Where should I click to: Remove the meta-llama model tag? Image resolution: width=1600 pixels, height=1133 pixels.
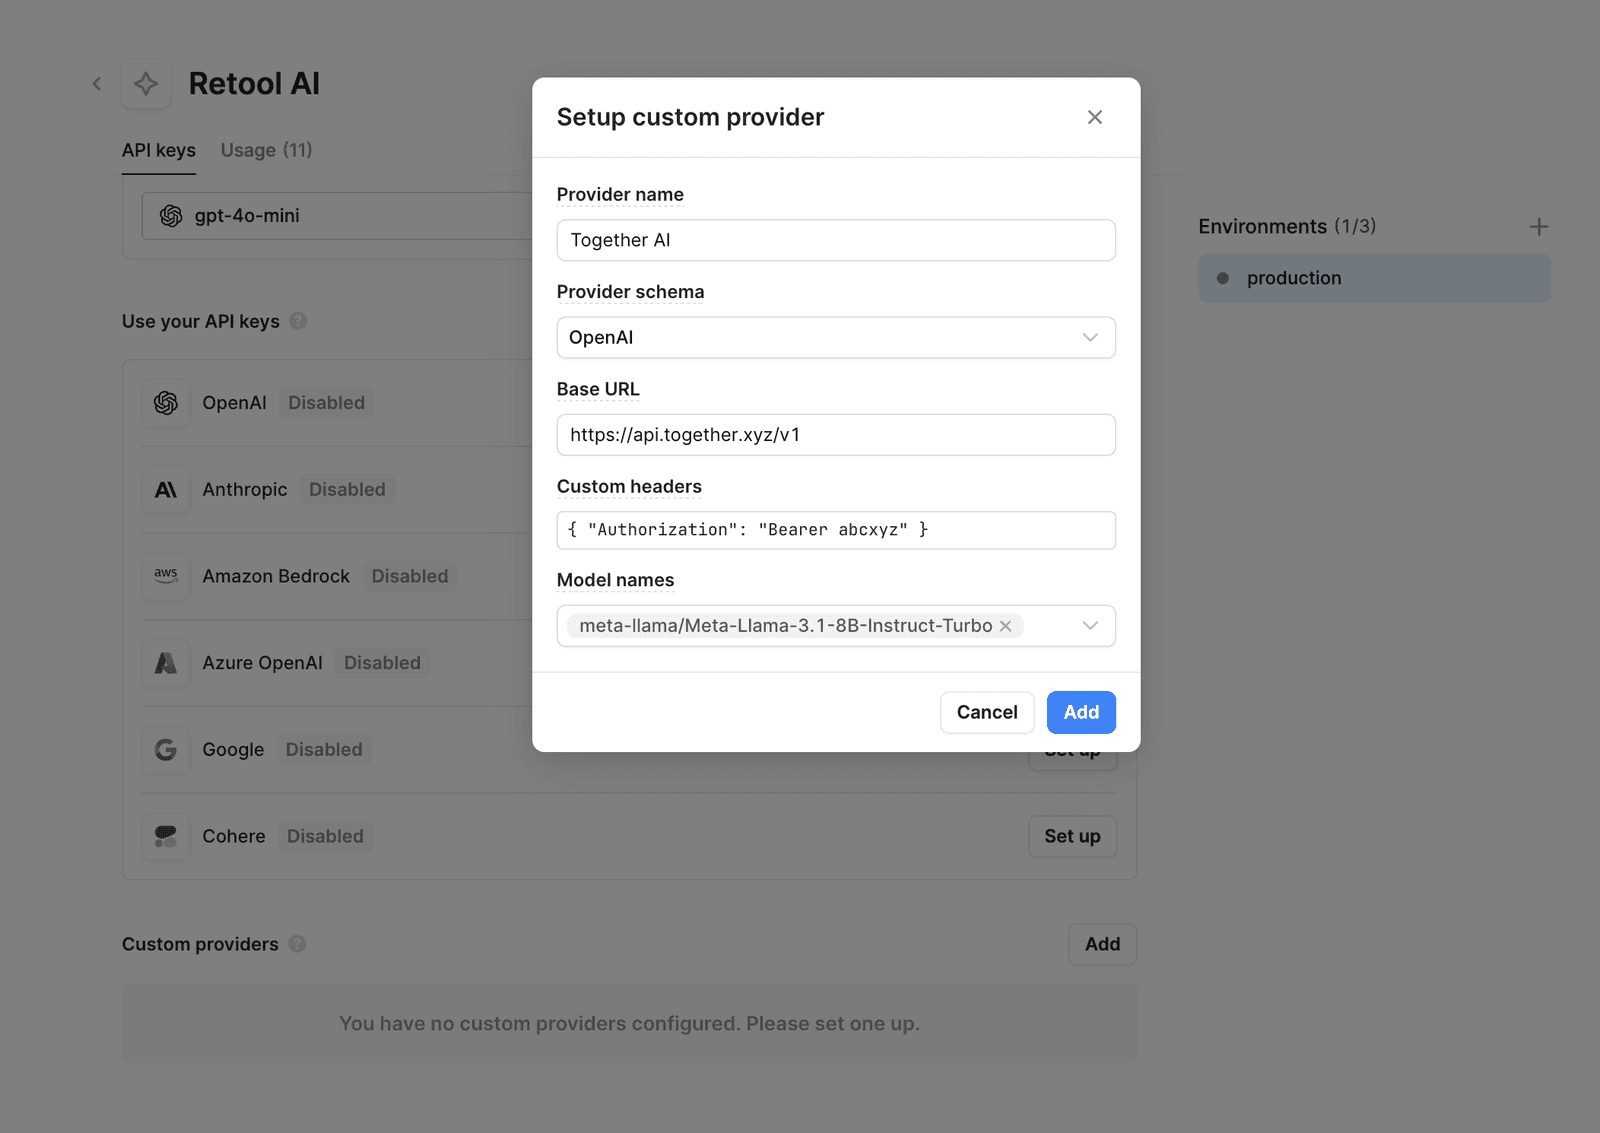[1006, 626]
